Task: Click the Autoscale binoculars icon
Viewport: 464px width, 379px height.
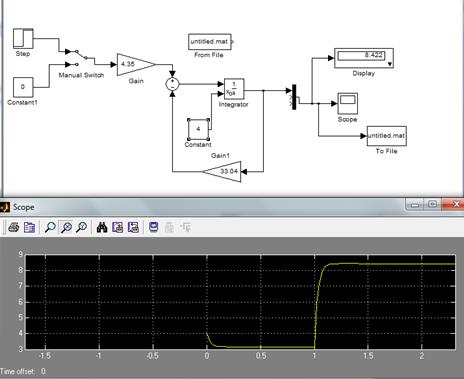Action: click(102, 228)
